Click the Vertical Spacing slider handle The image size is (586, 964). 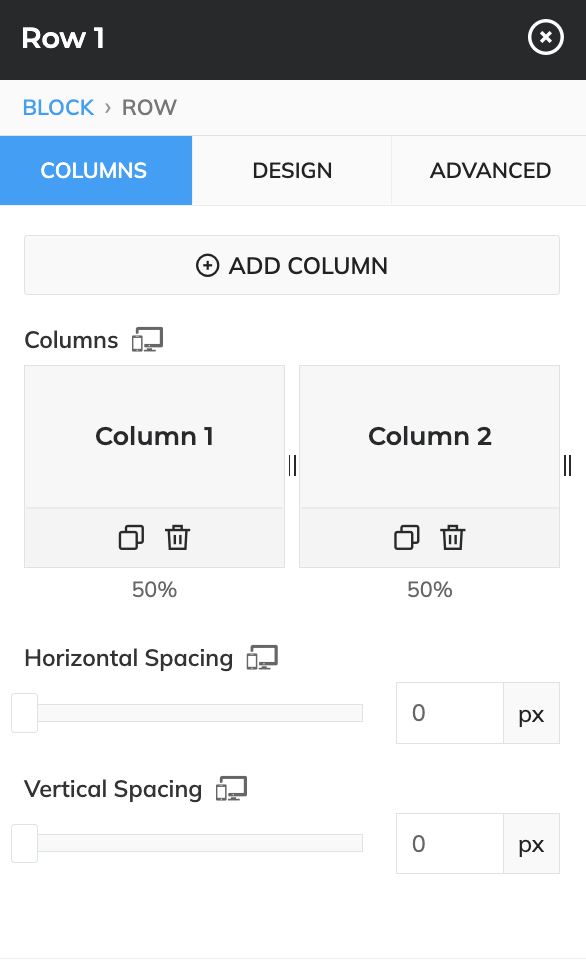[22, 843]
